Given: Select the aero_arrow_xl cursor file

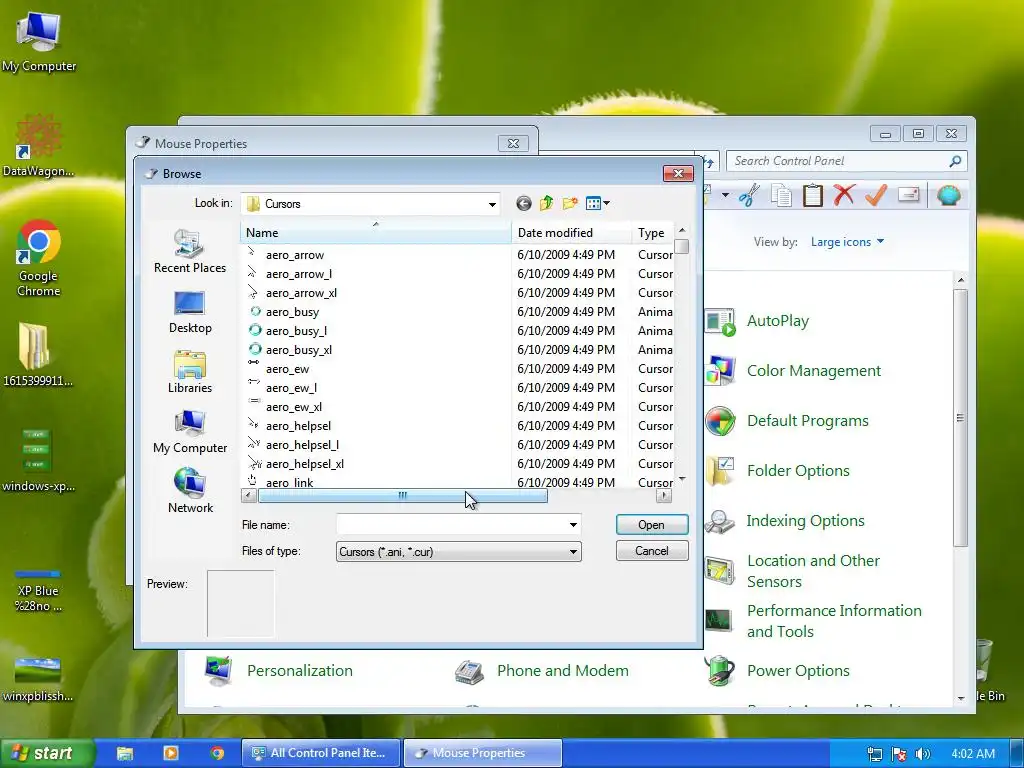Looking at the screenshot, I should coord(301,293).
